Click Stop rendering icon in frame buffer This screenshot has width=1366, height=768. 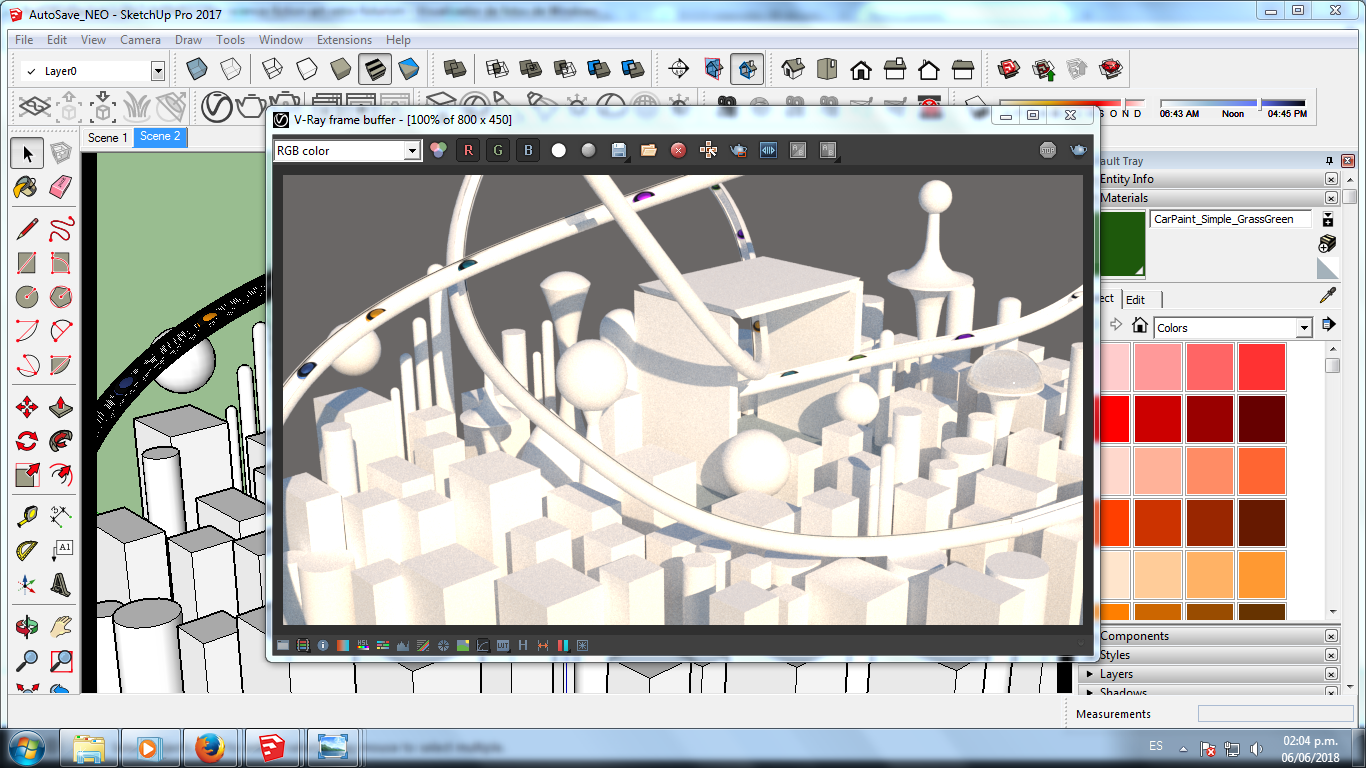[1048, 150]
